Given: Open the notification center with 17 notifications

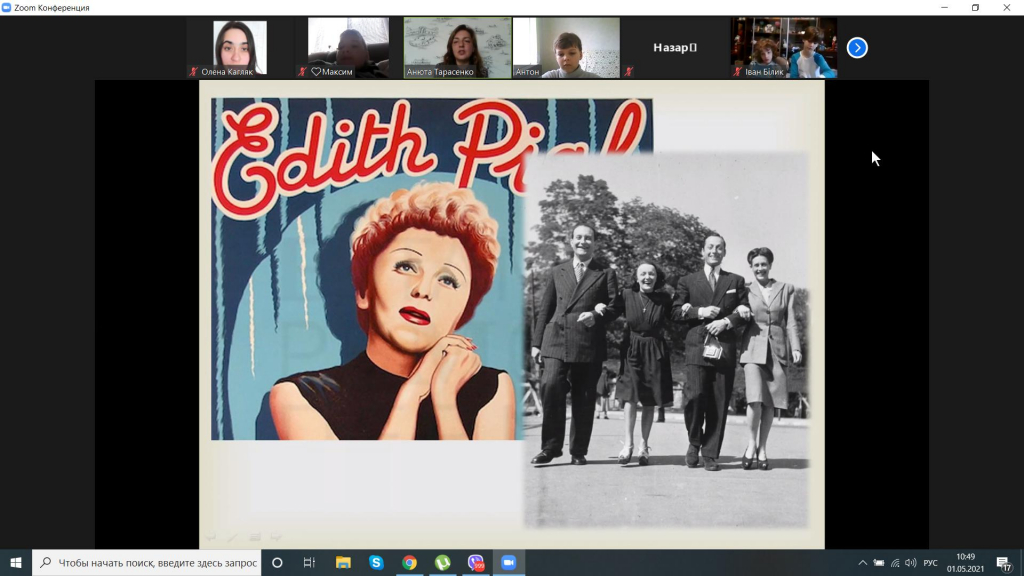Looking at the screenshot, I should click(x=1004, y=563).
